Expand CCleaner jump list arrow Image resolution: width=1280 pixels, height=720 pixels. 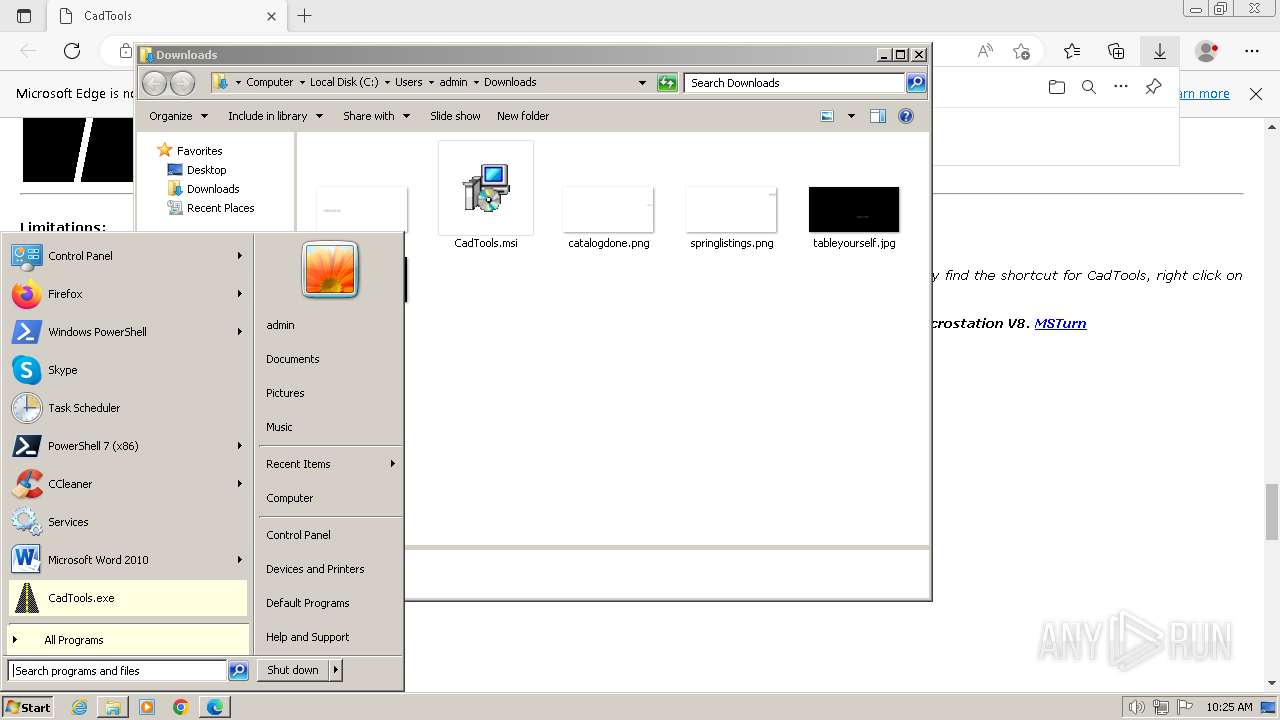pos(240,484)
